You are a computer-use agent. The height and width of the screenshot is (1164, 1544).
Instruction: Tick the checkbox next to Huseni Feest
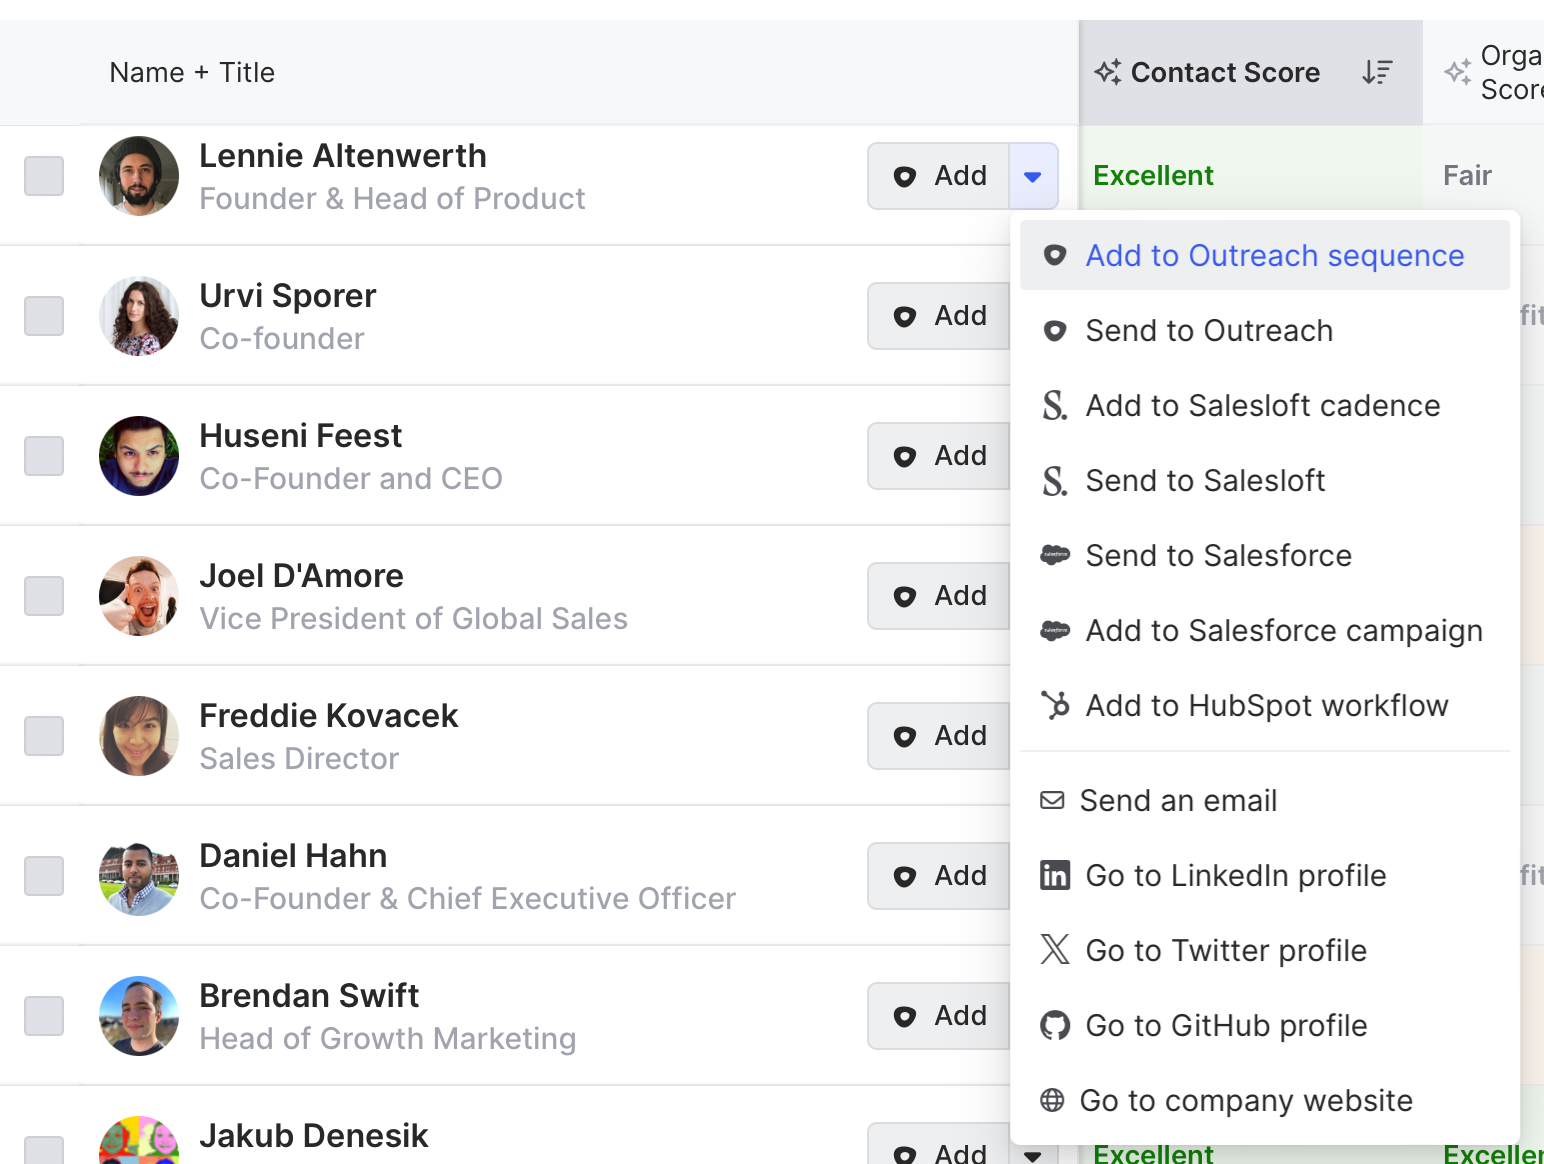pyautogui.click(x=44, y=456)
